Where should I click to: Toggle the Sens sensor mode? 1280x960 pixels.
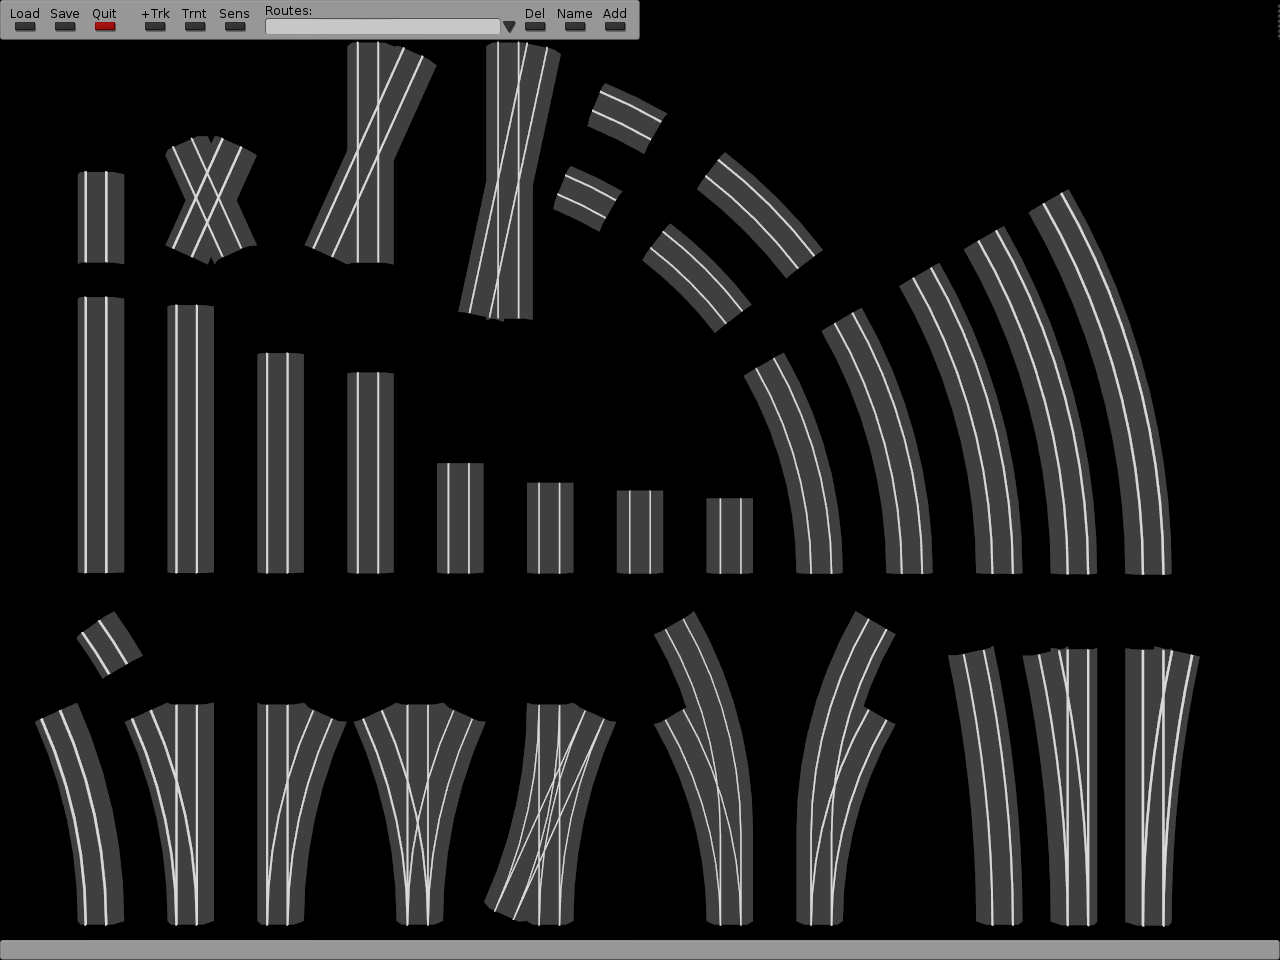click(x=235, y=25)
